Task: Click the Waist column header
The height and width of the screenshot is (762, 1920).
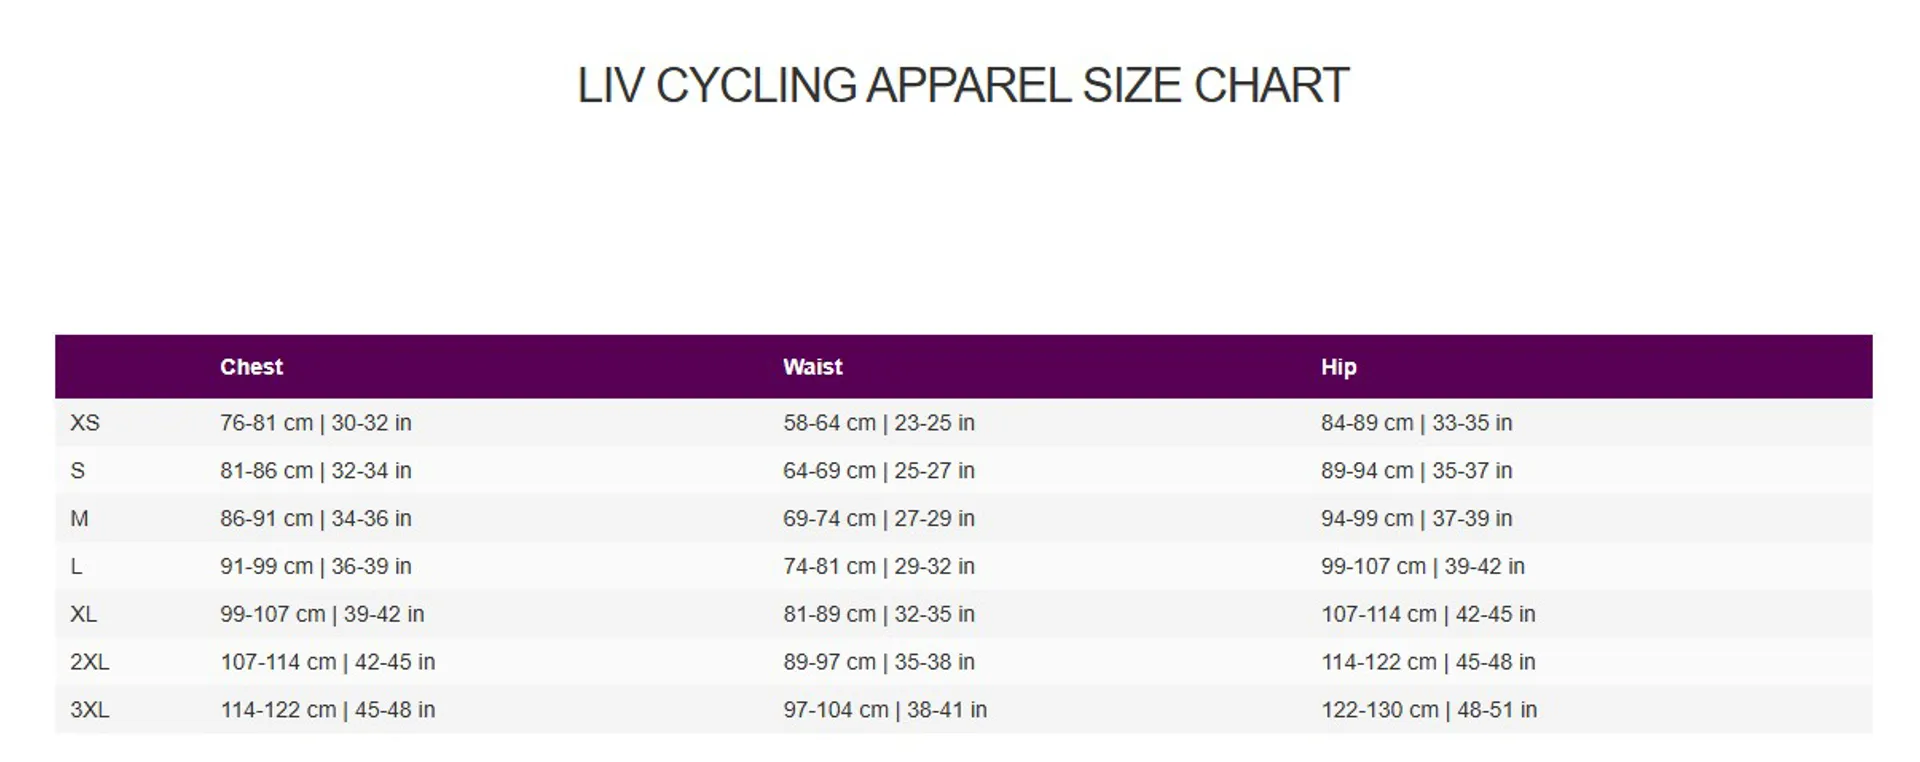Action: pos(812,367)
